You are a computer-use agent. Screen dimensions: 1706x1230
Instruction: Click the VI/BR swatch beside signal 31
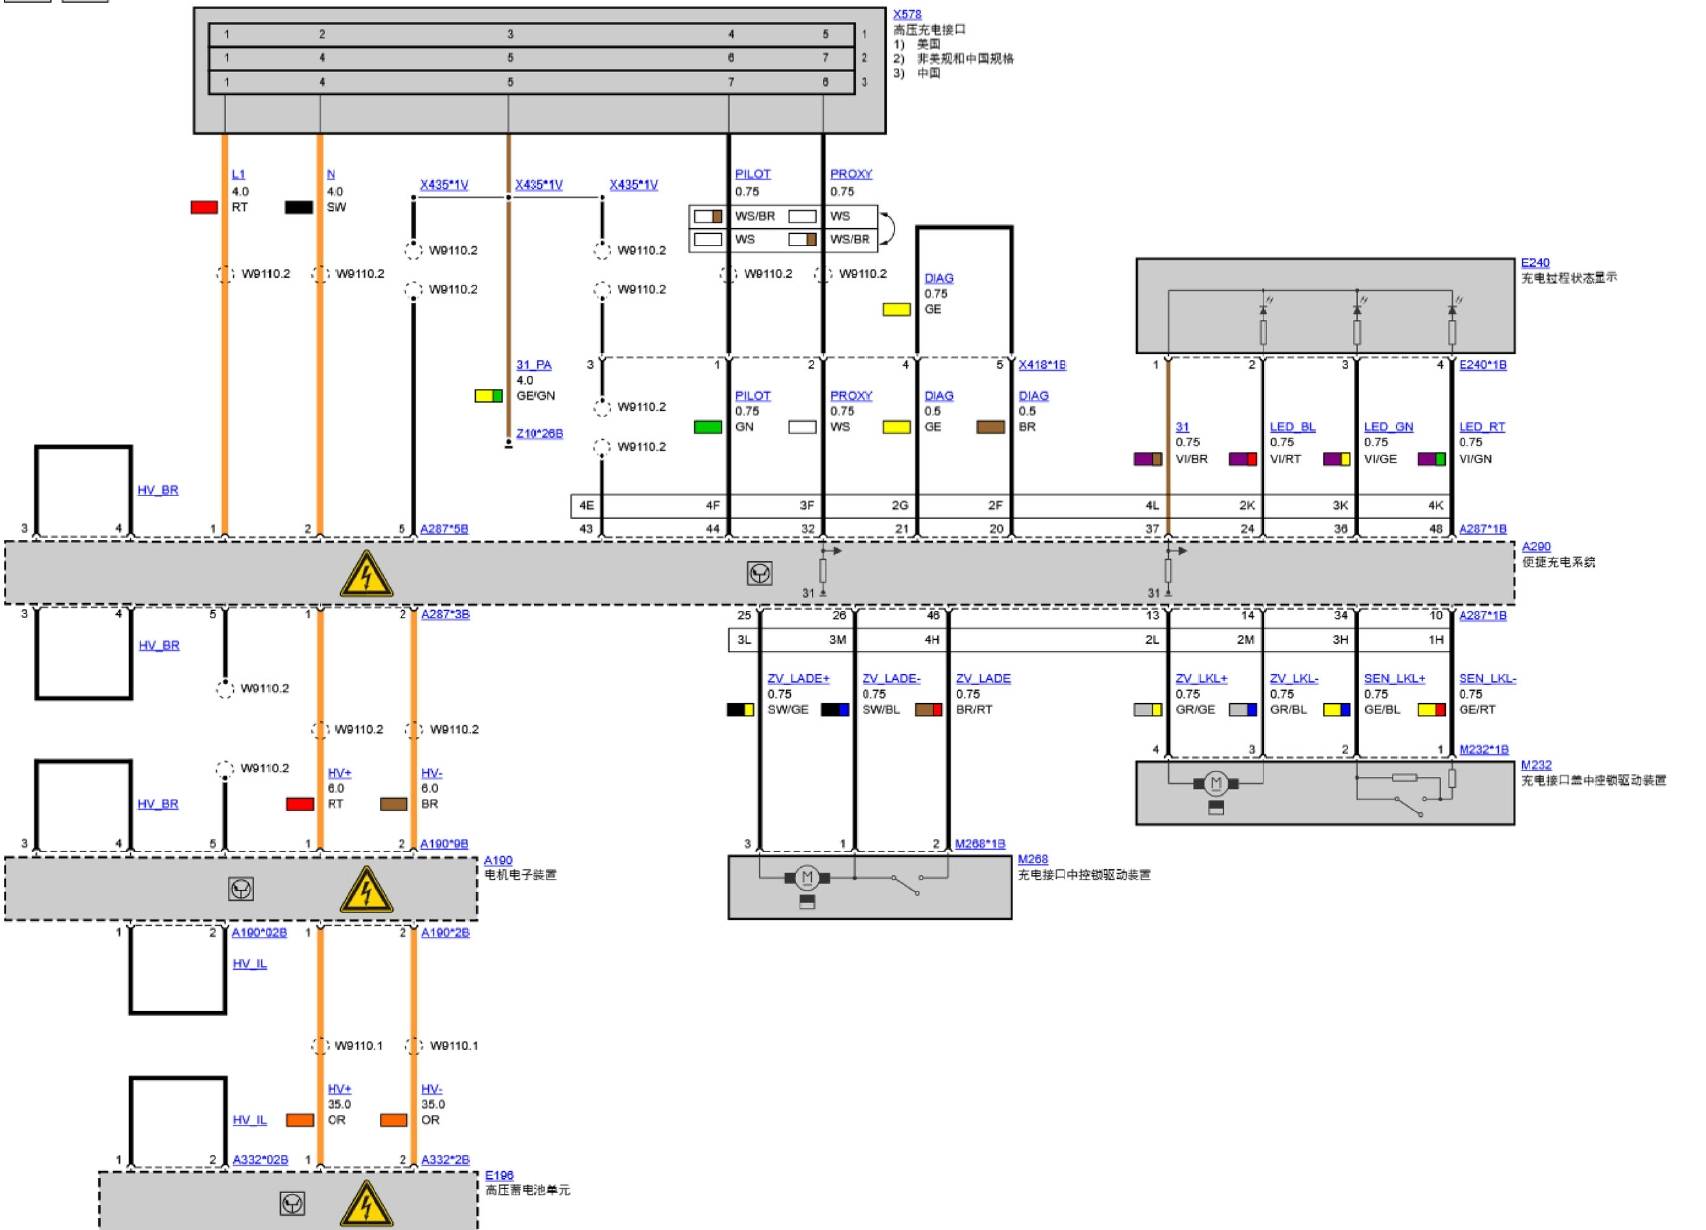click(1148, 459)
